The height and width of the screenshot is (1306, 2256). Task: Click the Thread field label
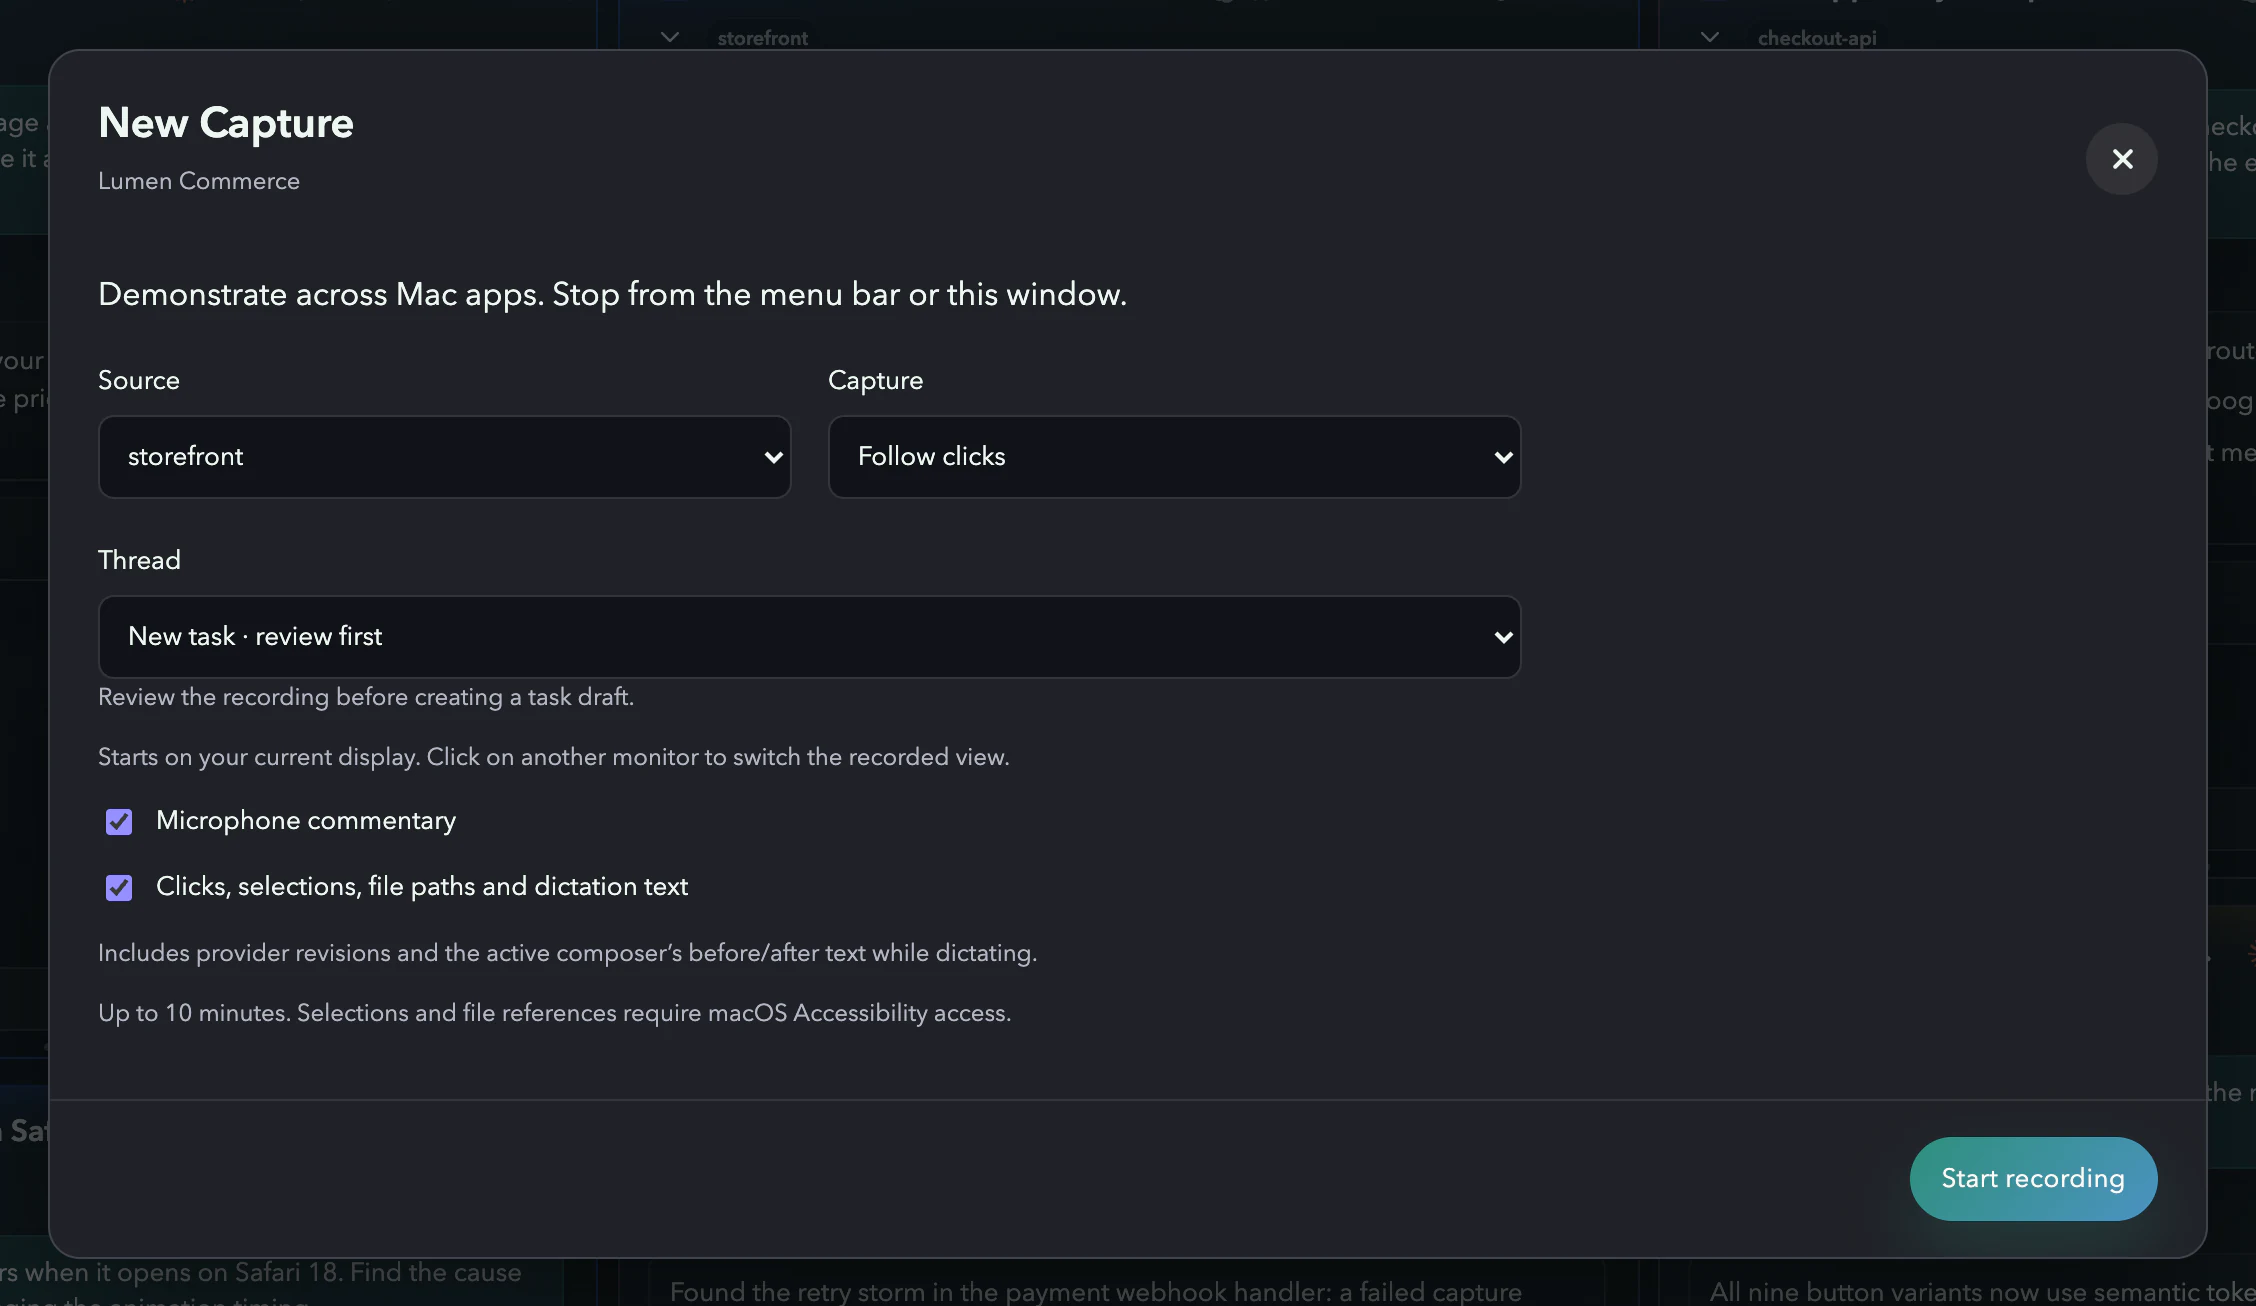(x=139, y=560)
